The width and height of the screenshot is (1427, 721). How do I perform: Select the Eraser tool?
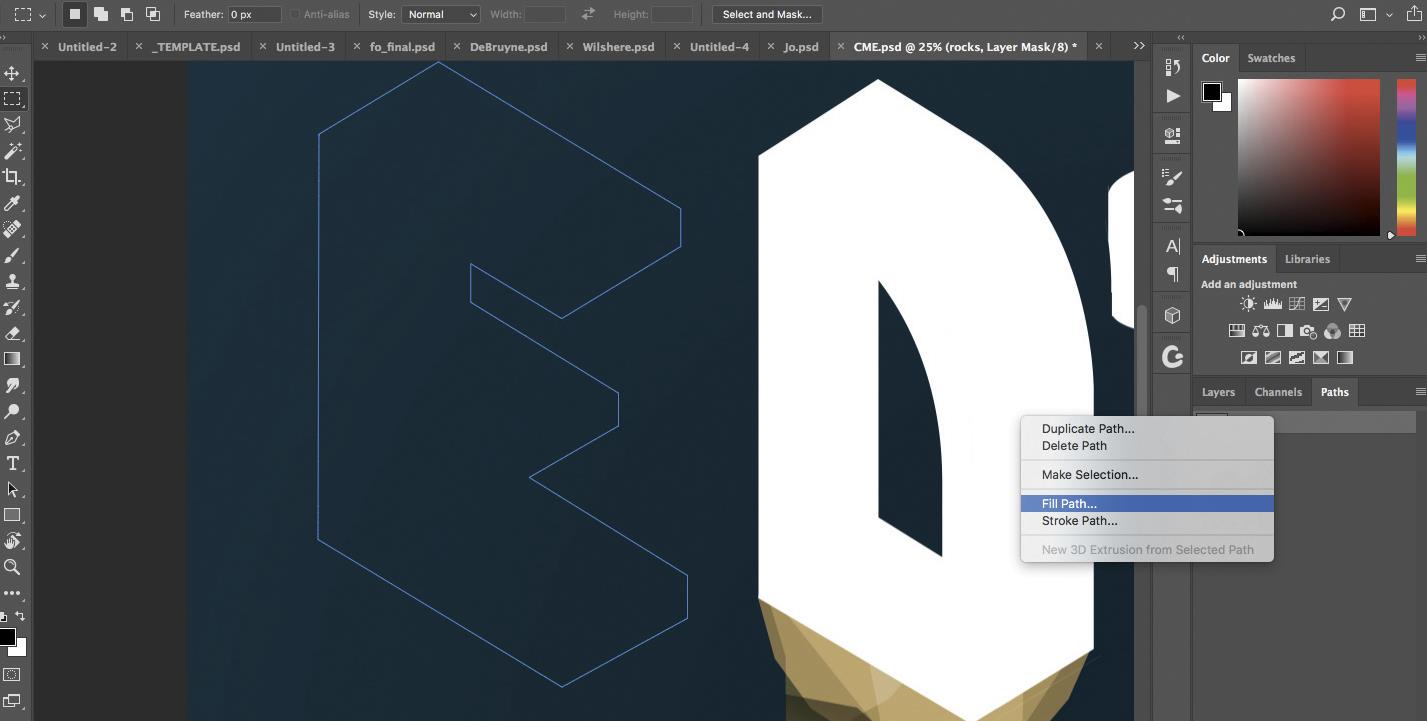[x=13, y=333]
